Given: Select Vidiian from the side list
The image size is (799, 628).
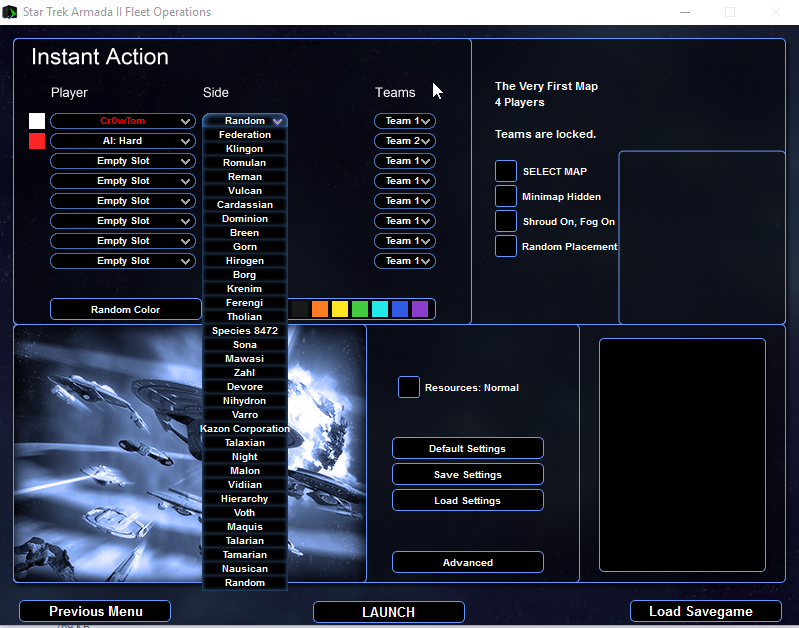Looking at the screenshot, I should 245,485.
